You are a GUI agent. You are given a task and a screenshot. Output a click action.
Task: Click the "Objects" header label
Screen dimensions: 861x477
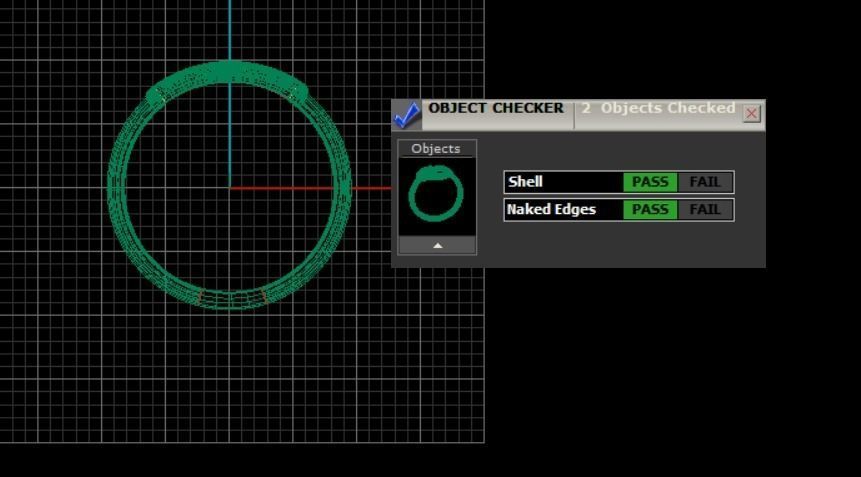[436, 149]
